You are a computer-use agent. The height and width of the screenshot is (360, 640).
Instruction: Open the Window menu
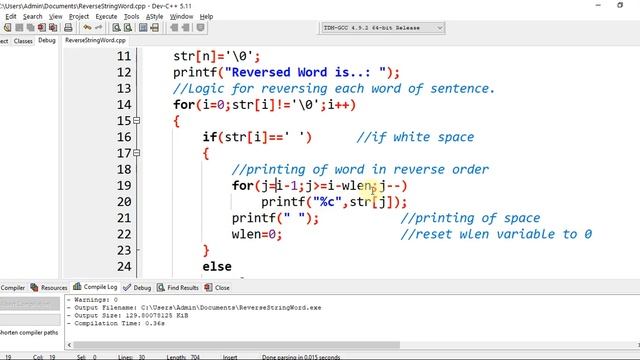coord(181,16)
